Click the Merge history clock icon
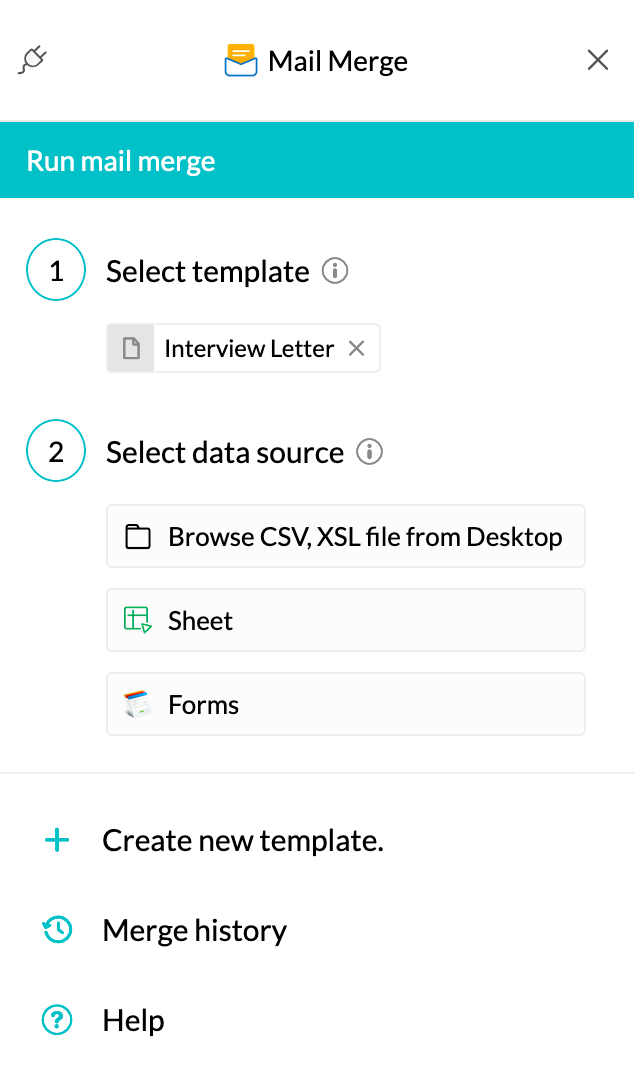 click(x=57, y=930)
